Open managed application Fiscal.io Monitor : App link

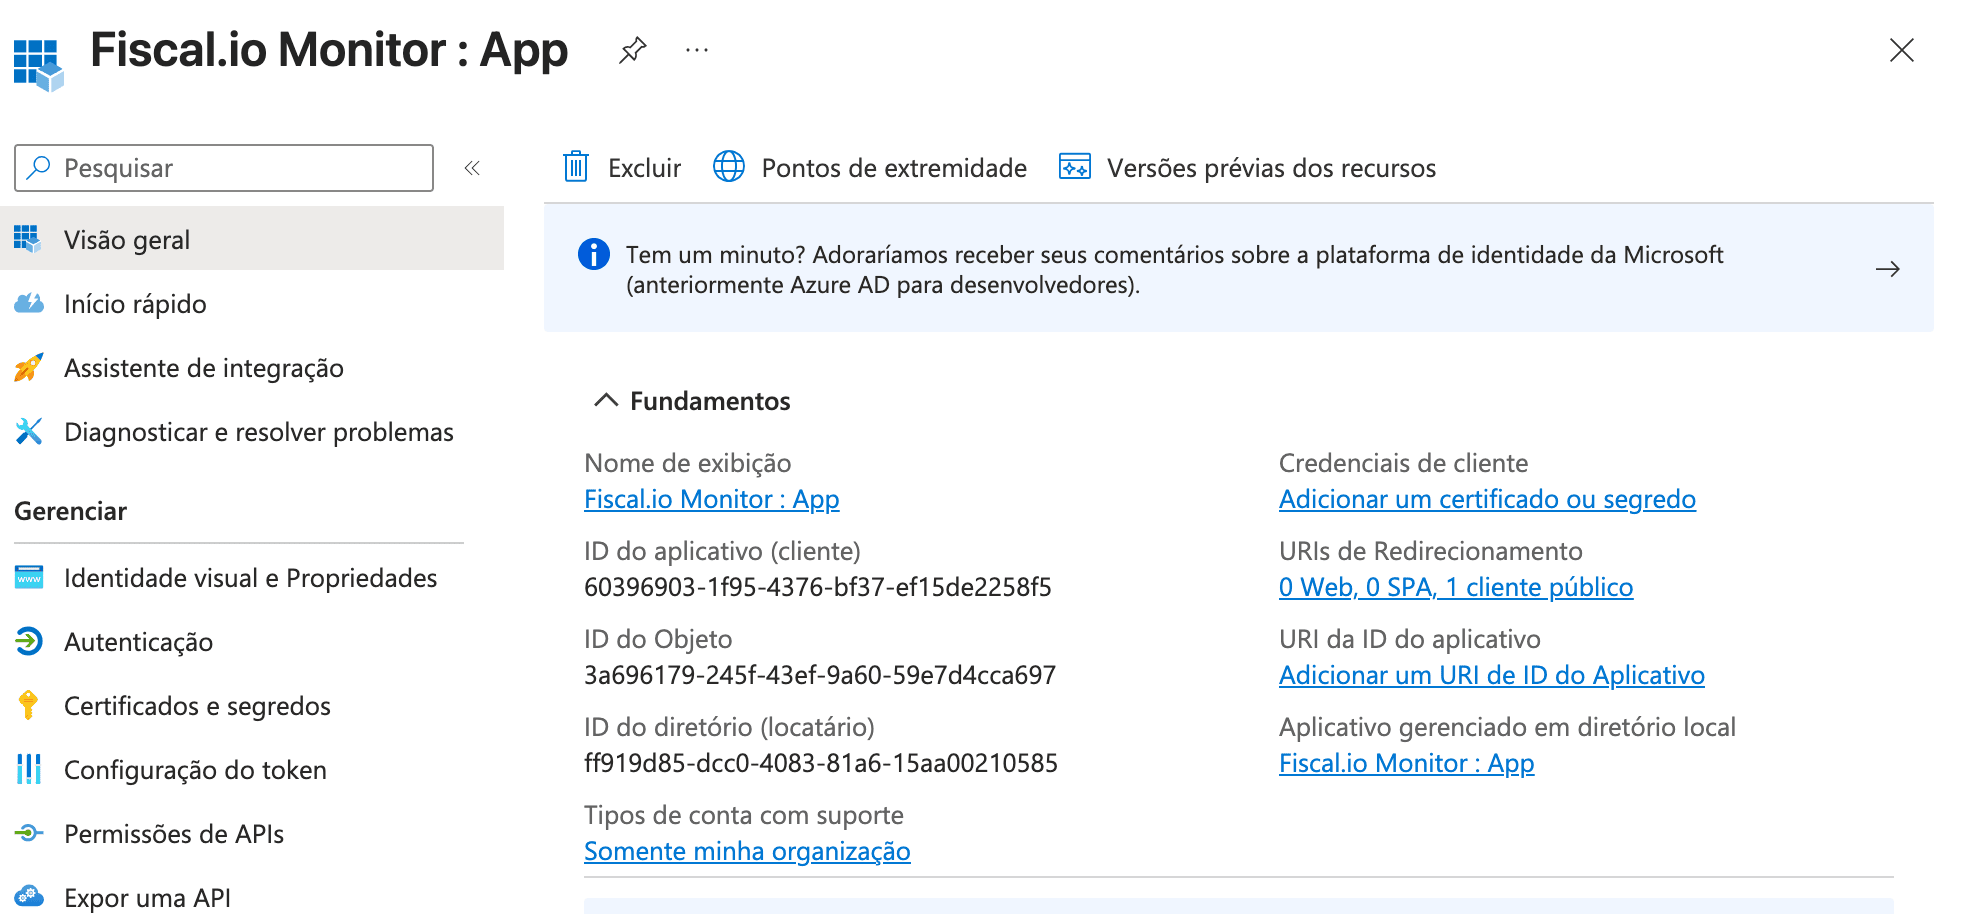tap(1406, 763)
